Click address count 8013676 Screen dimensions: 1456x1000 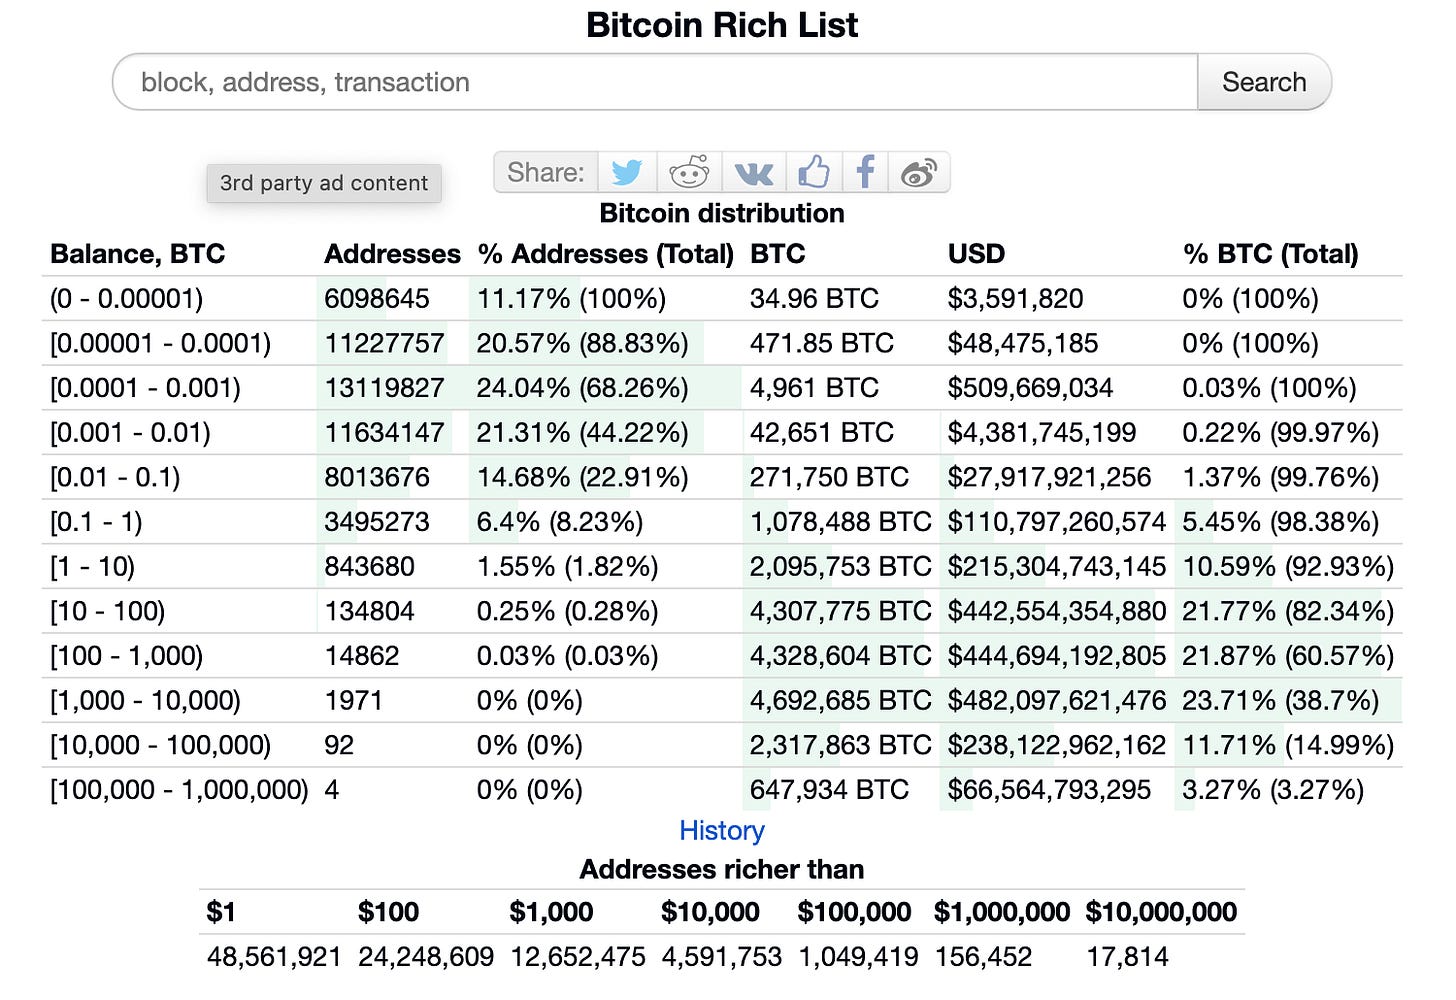coord(377,477)
